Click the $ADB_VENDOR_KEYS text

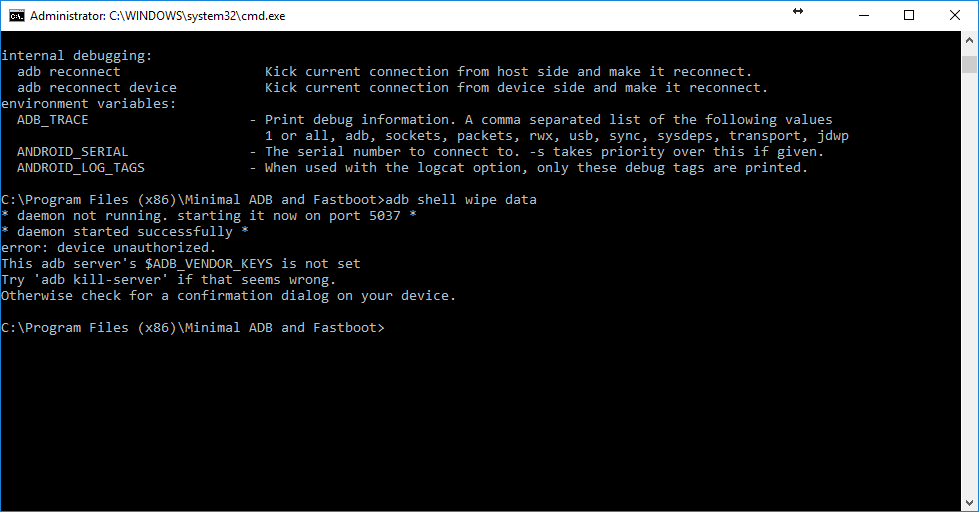pos(209,264)
